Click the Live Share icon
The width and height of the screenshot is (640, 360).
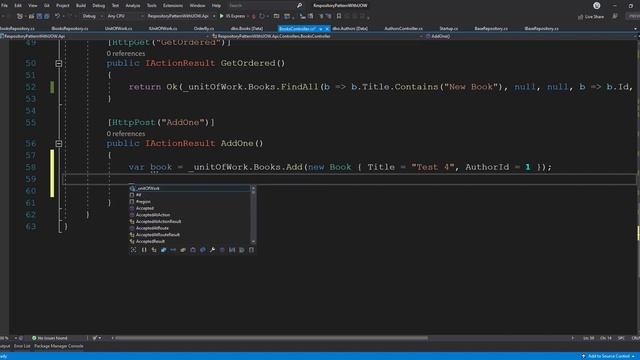pos(580,17)
